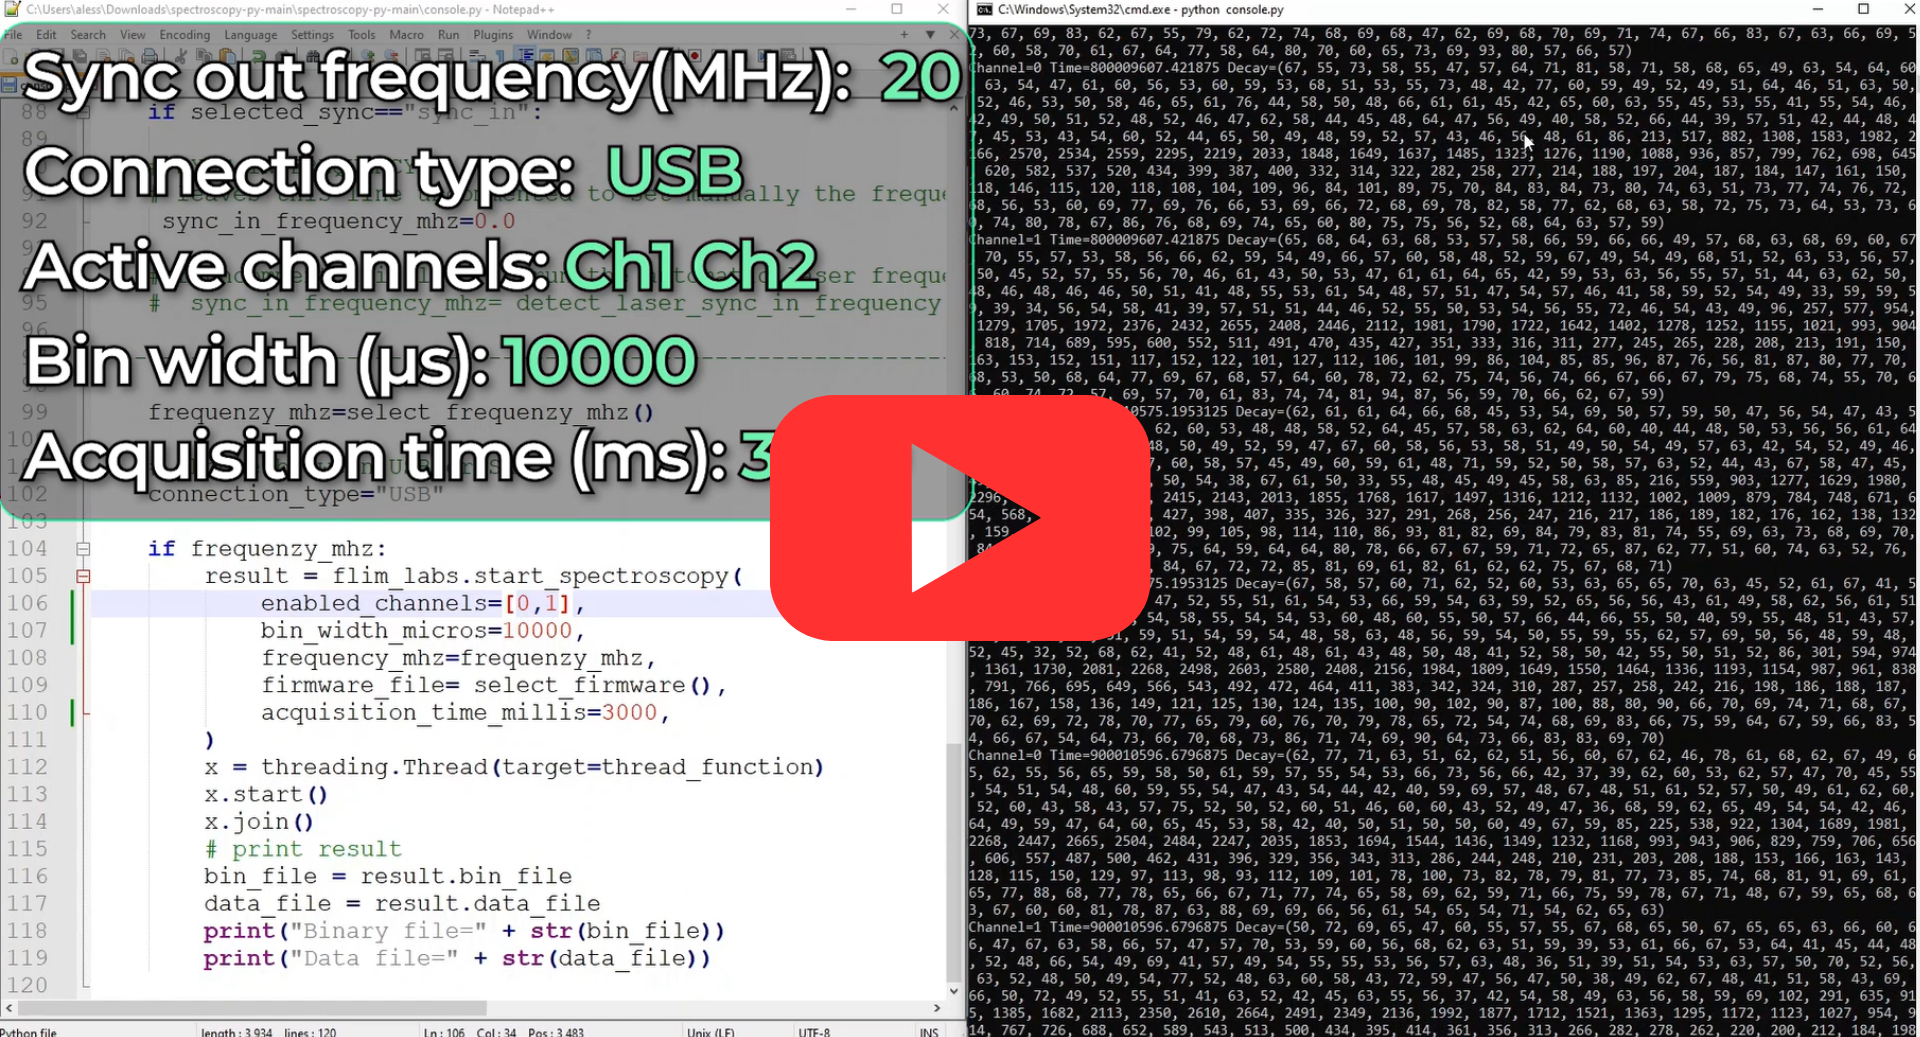Screen dimensions: 1920x1037
Task: Click the editor vertical scrollbar down arrow
Action: pyautogui.click(x=953, y=991)
